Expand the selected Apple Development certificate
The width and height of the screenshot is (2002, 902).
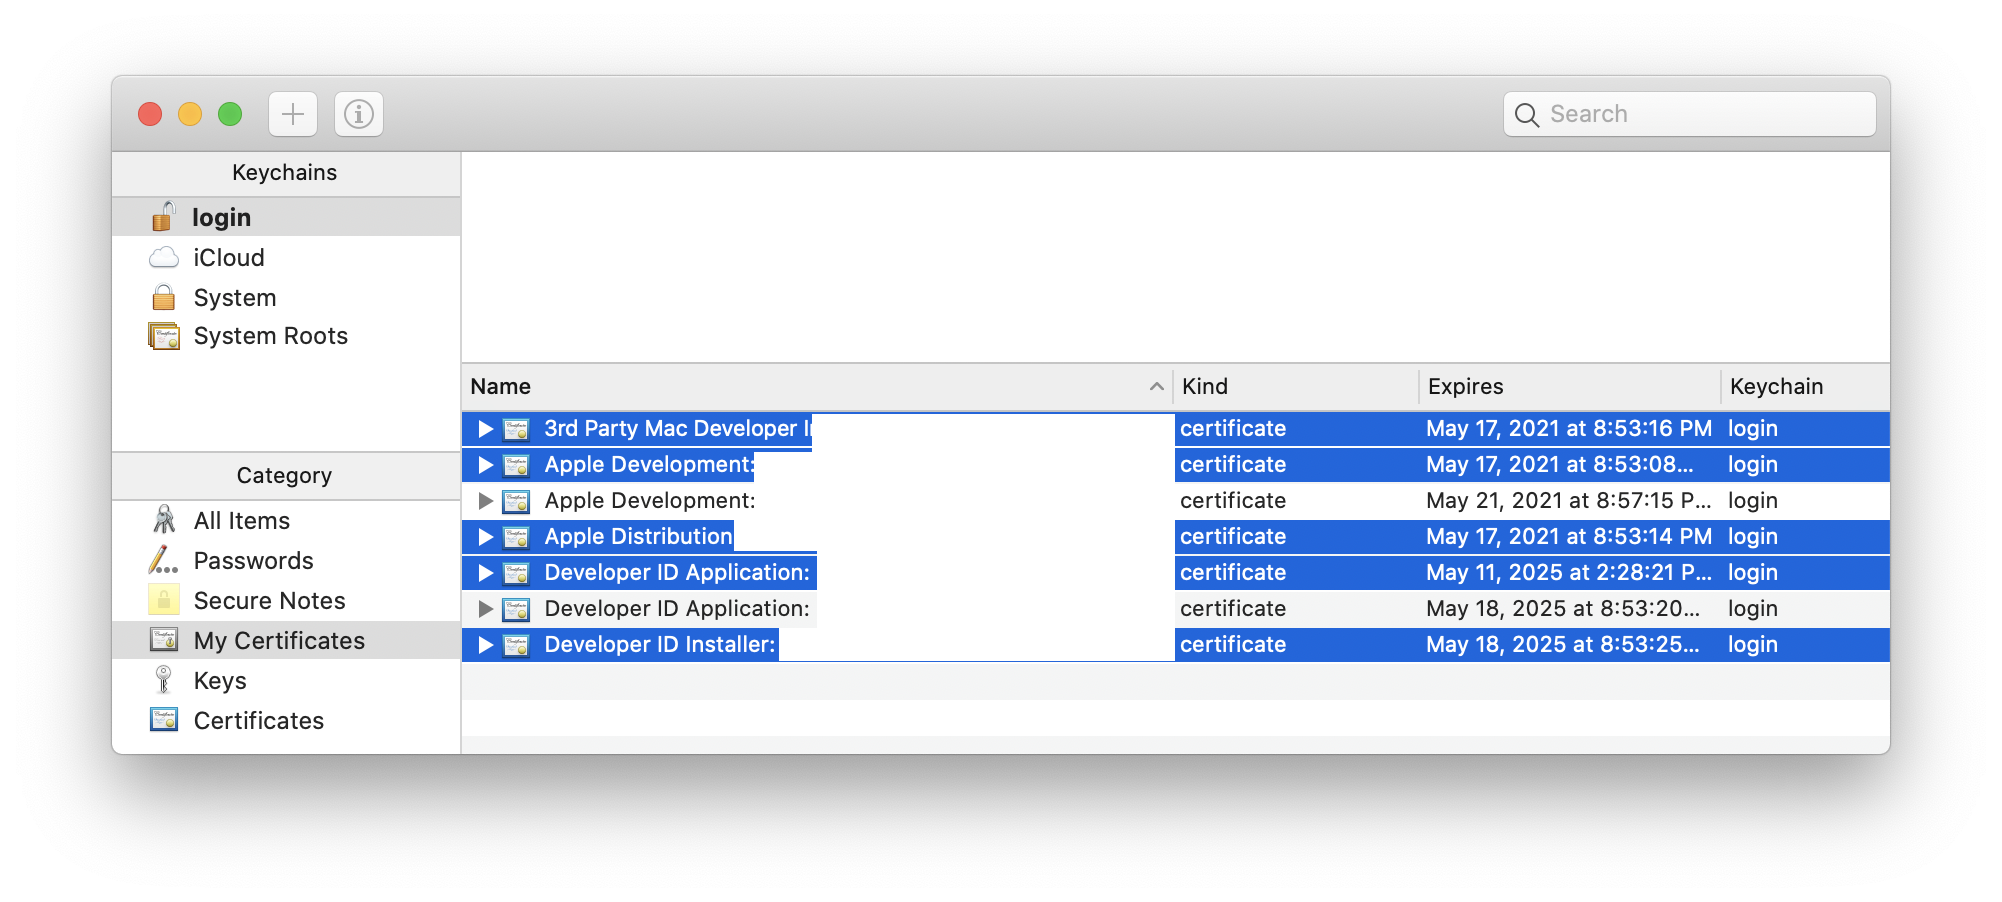click(x=486, y=465)
